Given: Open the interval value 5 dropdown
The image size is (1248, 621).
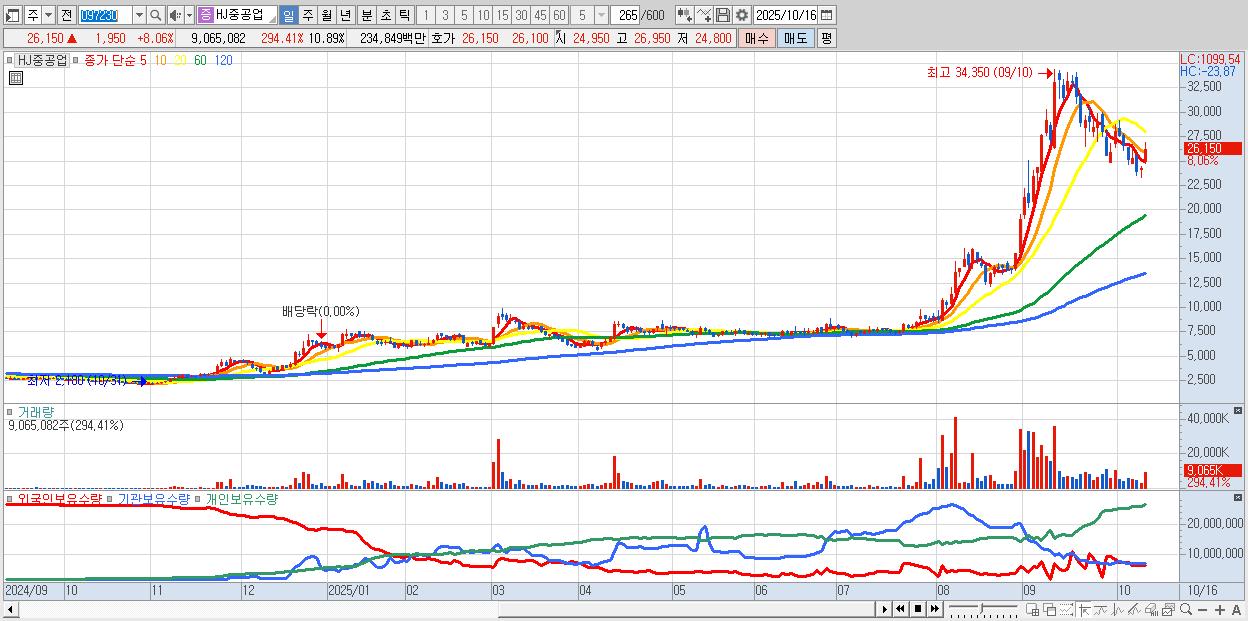Looking at the screenshot, I should (x=601, y=15).
